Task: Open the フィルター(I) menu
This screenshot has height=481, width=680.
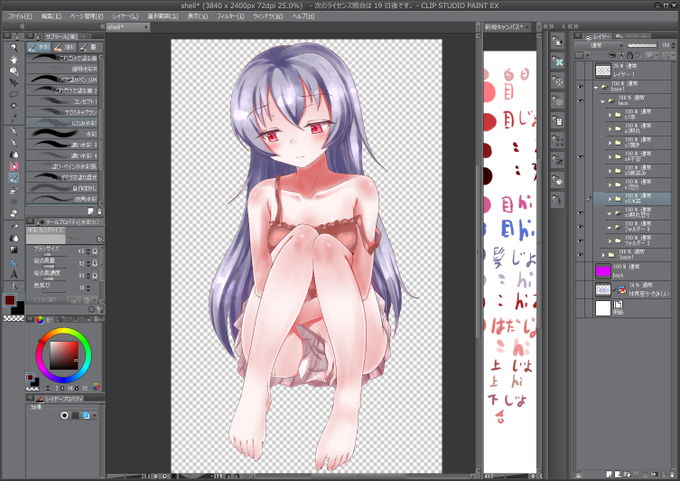Action: pyautogui.click(x=230, y=16)
